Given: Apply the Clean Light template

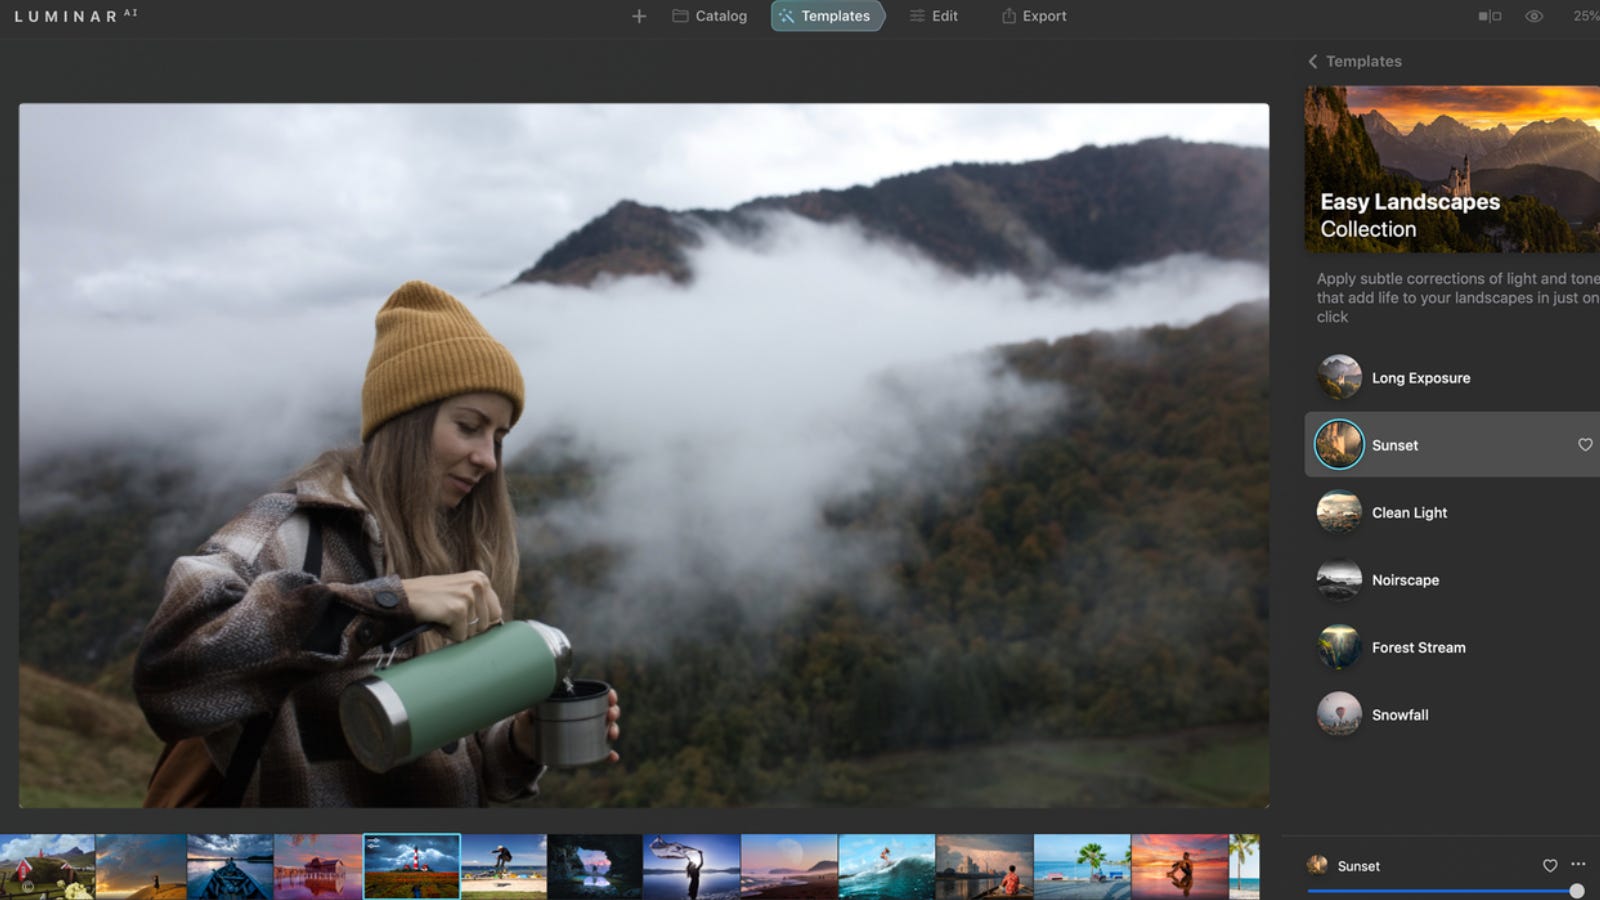Looking at the screenshot, I should (x=1409, y=513).
